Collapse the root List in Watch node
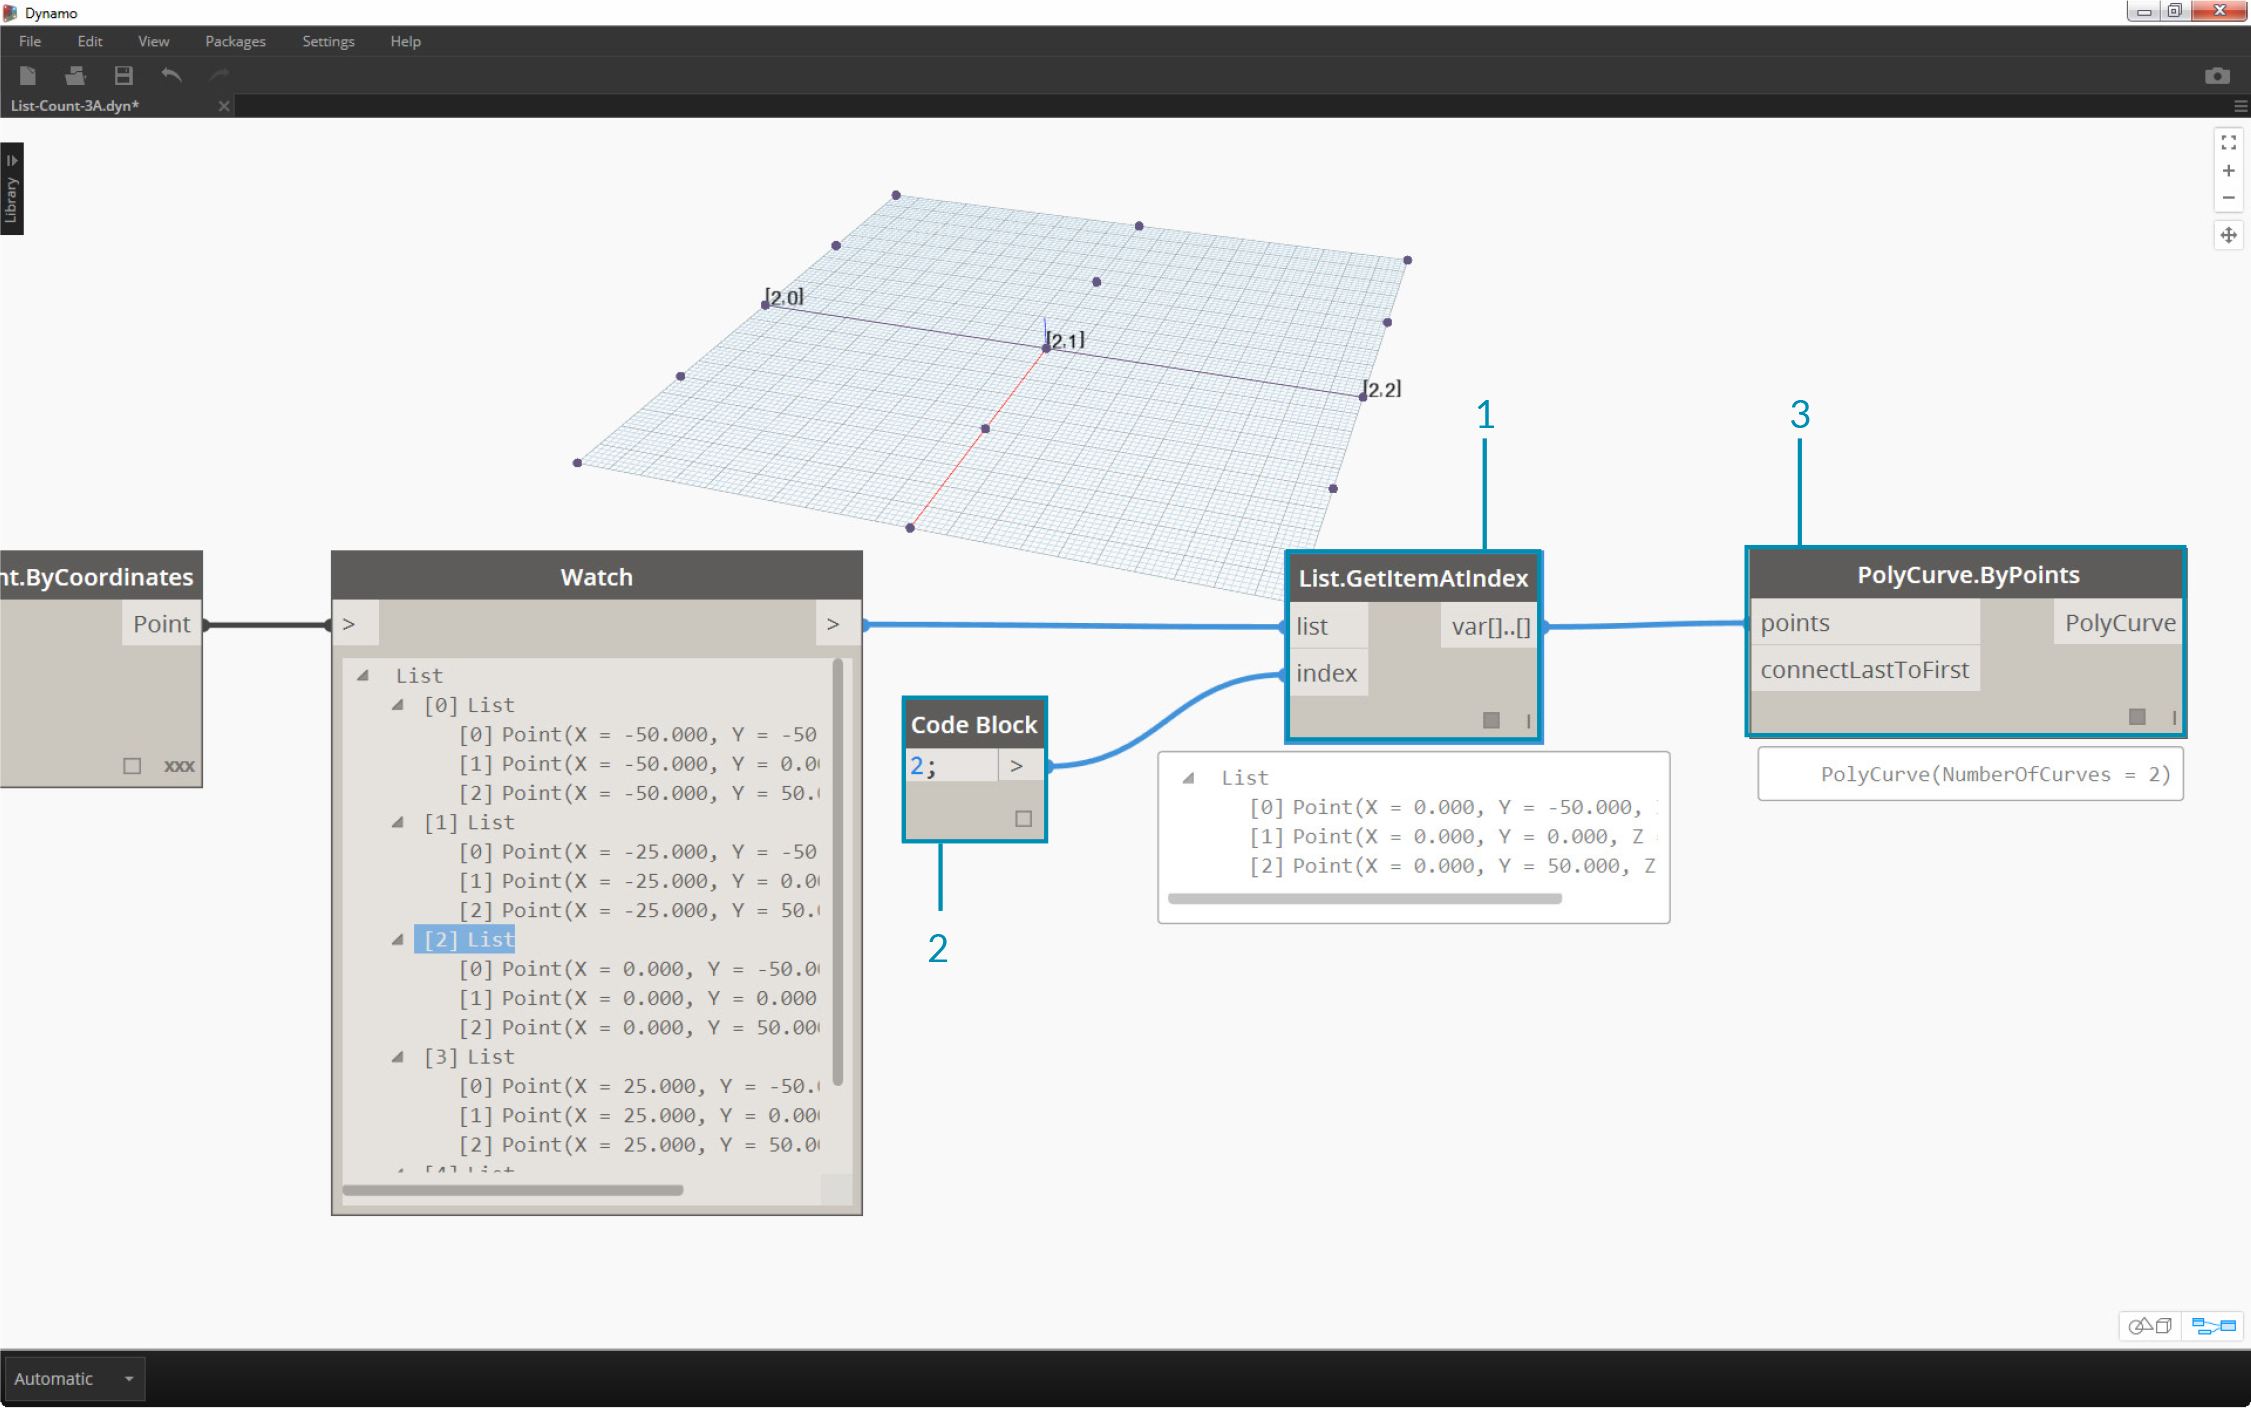Screen dimensions: 2251x1408 [x=363, y=676]
